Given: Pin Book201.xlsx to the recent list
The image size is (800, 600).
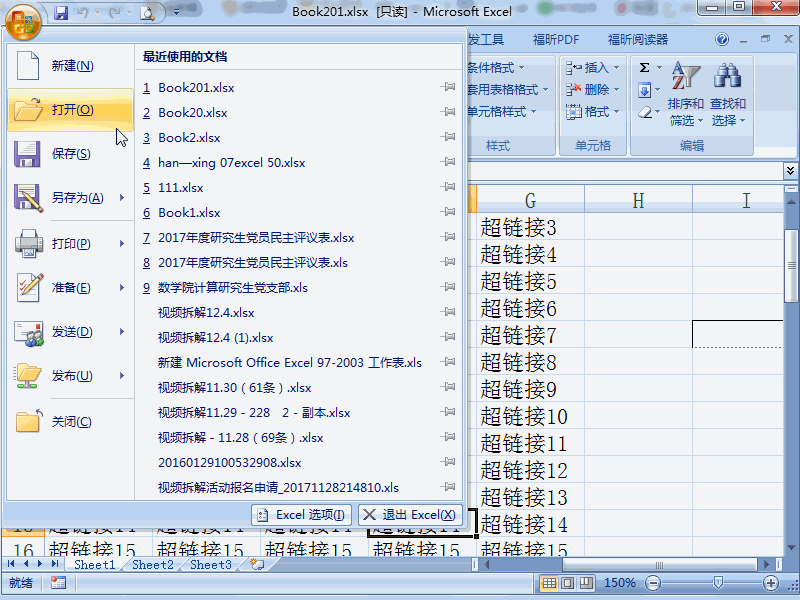Looking at the screenshot, I should (448, 87).
